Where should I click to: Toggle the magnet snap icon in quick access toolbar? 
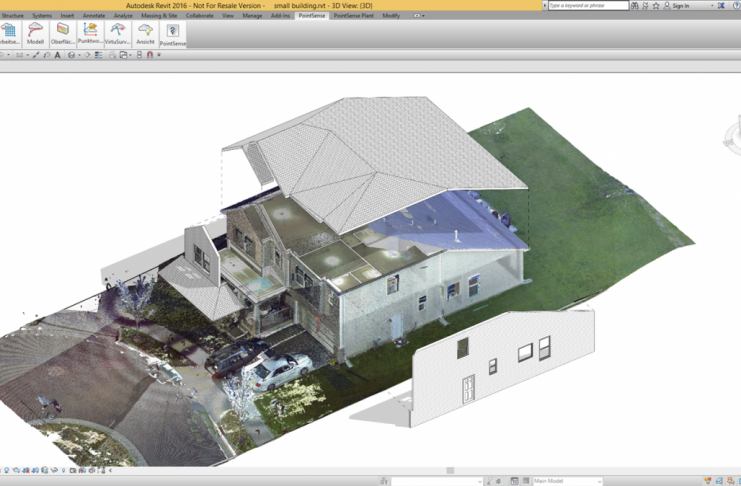(x=150, y=55)
